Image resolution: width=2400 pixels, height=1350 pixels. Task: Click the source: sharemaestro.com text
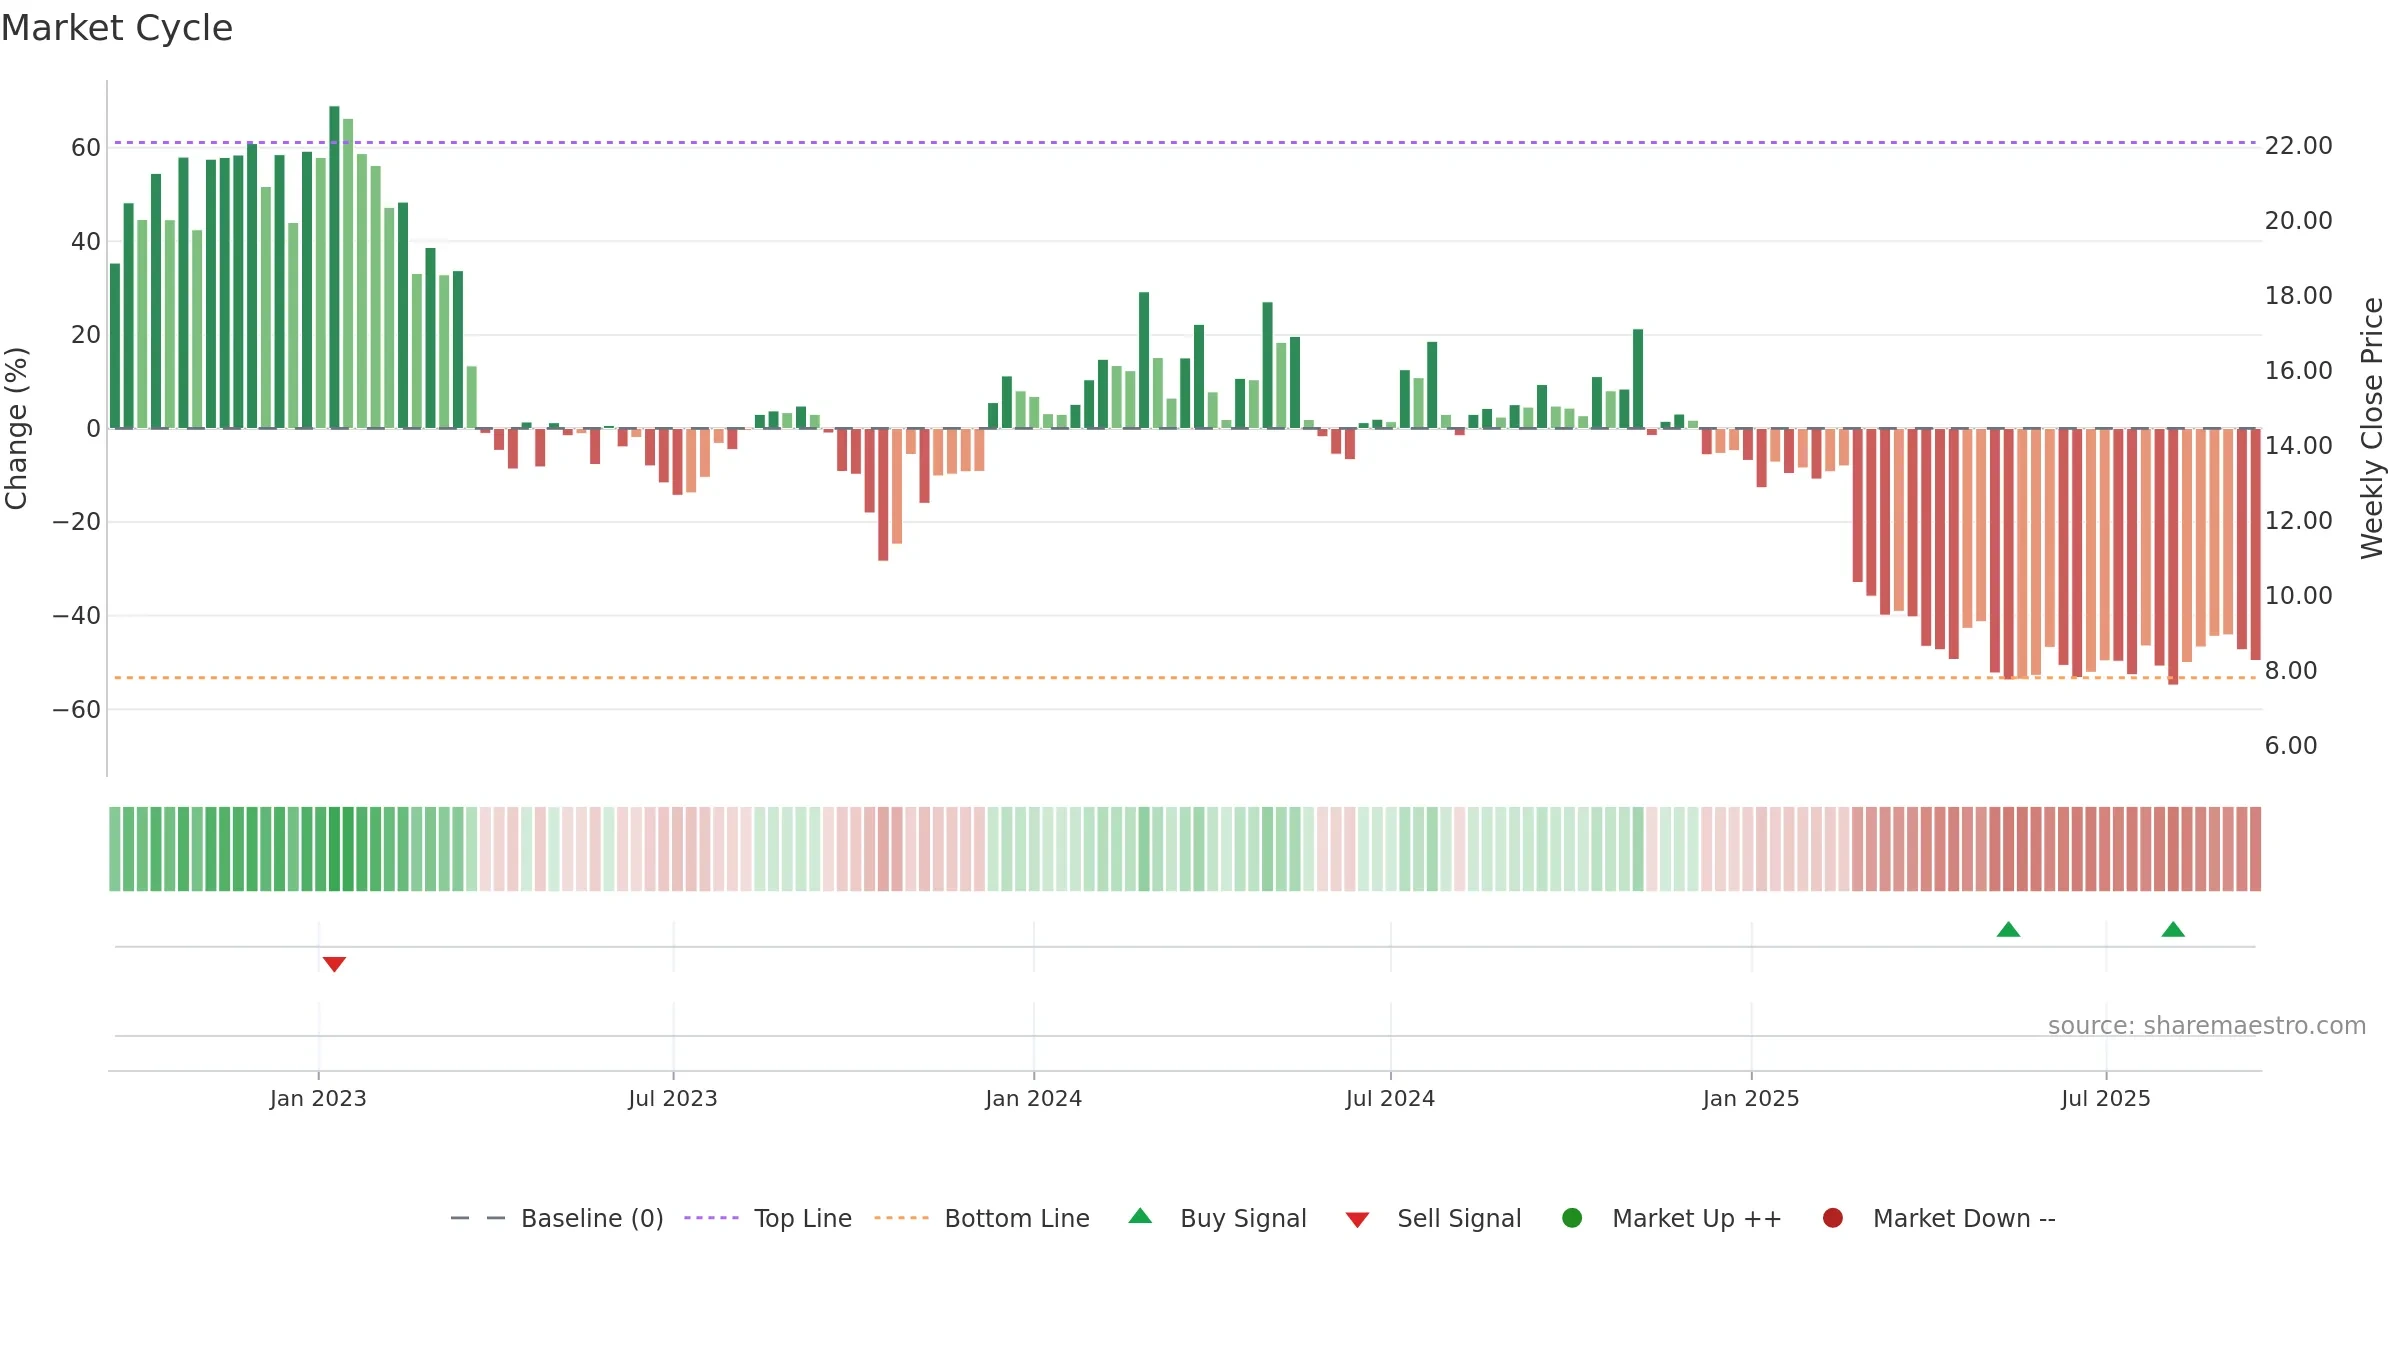tap(2207, 1025)
